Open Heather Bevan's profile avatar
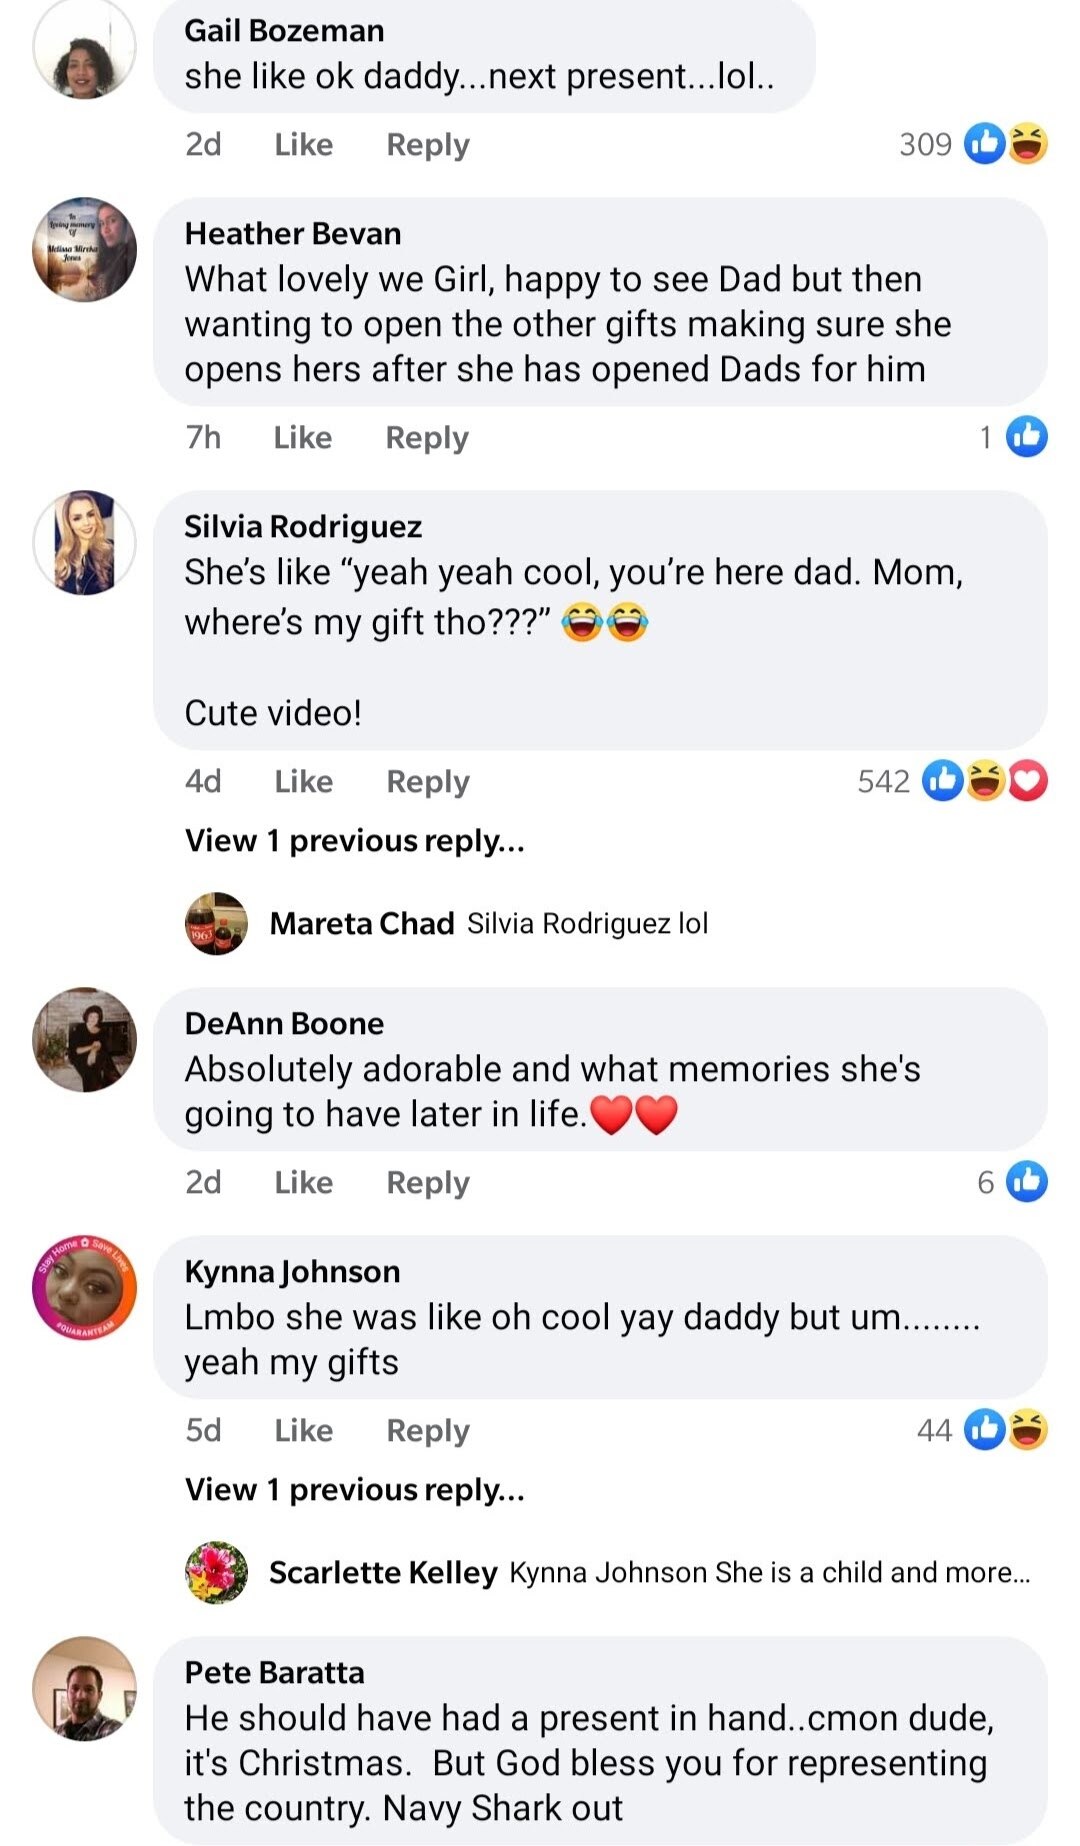 click(x=85, y=249)
